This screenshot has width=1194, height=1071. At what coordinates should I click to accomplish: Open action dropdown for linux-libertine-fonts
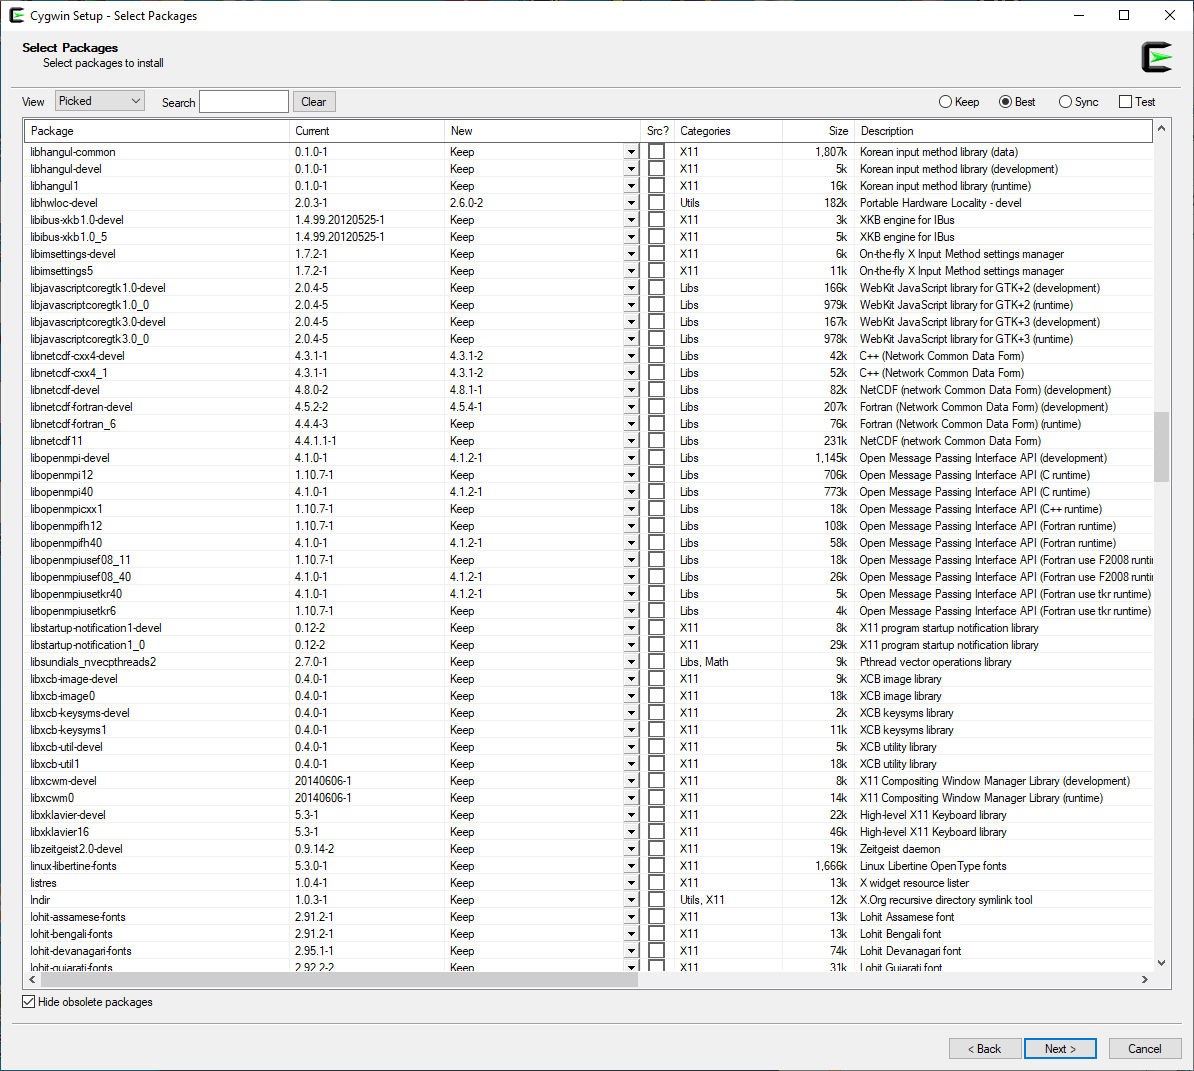(x=631, y=866)
